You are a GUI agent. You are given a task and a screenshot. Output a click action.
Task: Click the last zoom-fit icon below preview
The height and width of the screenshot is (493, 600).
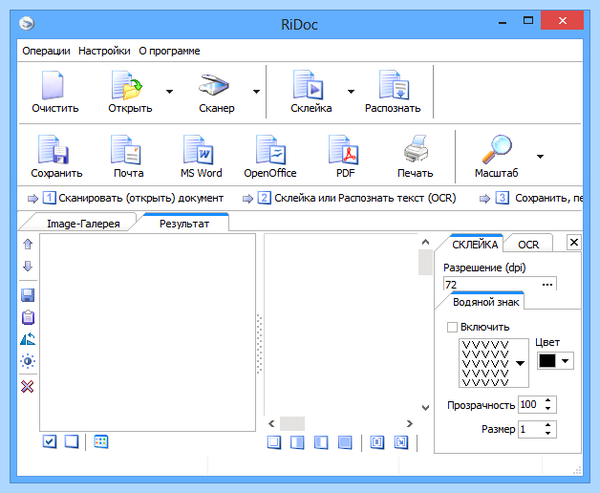(x=401, y=442)
